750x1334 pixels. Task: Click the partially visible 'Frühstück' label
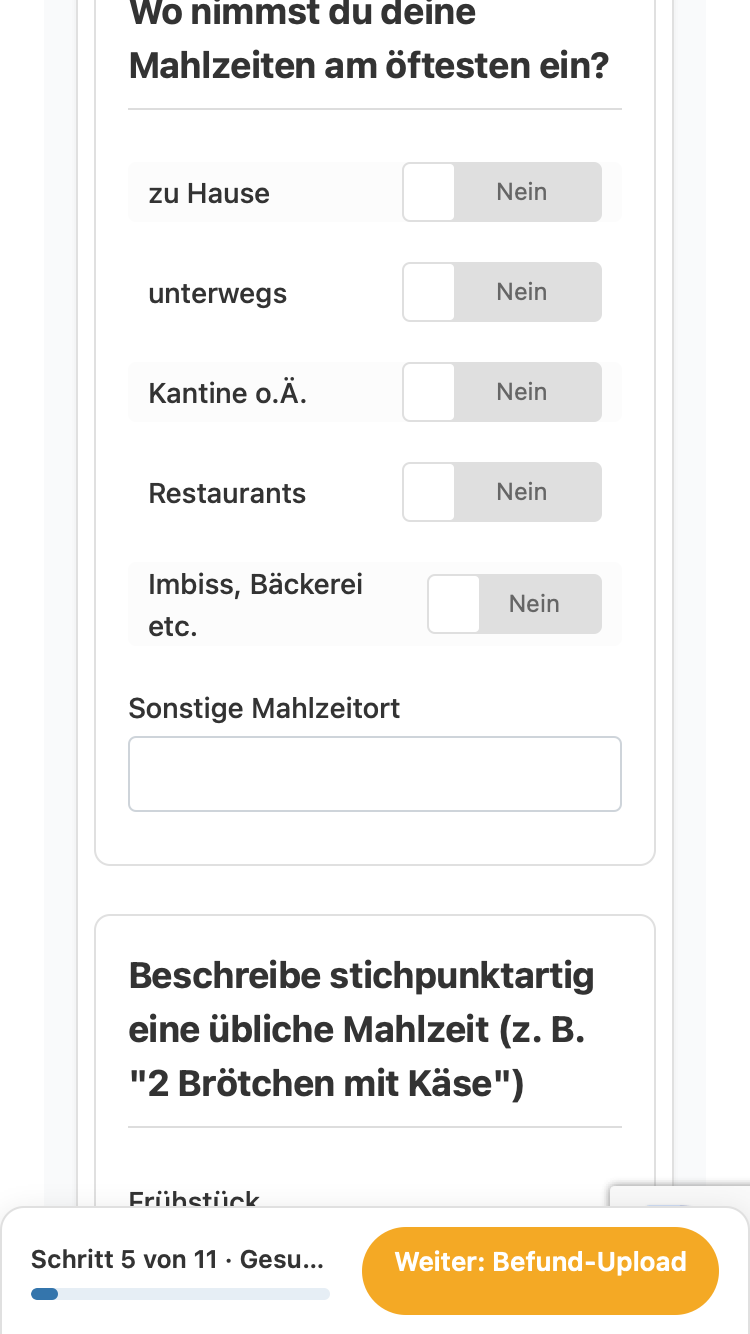(194, 1197)
